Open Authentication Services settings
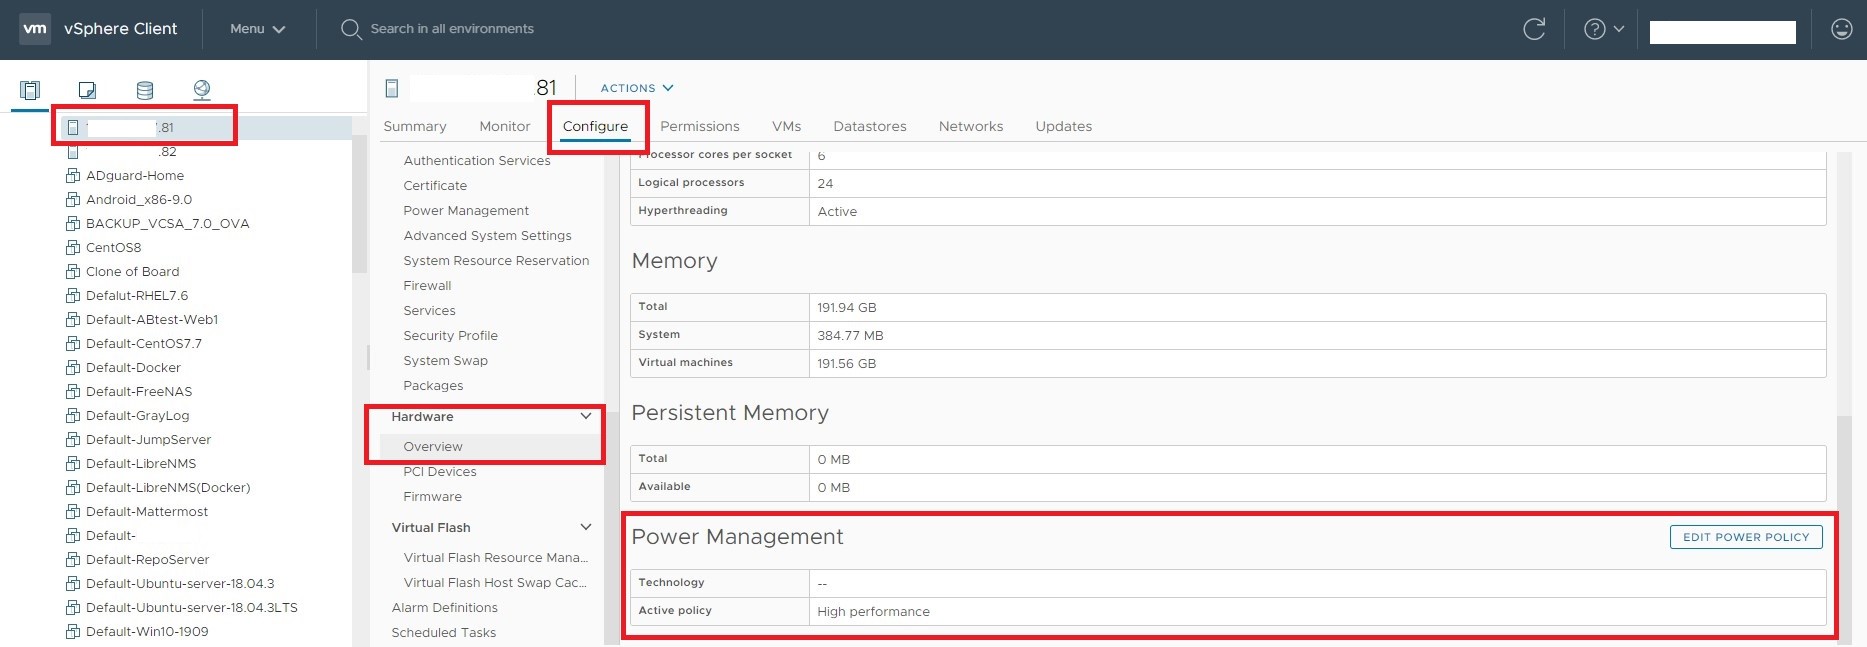The image size is (1867, 647). 477,160
